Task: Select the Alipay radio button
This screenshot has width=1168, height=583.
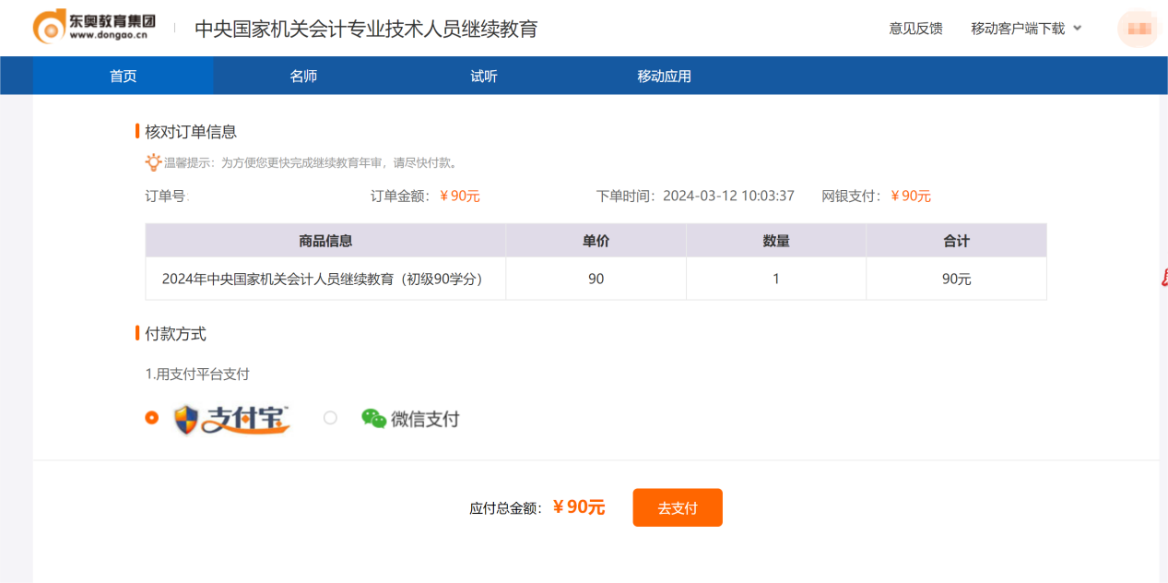Action: 152,418
